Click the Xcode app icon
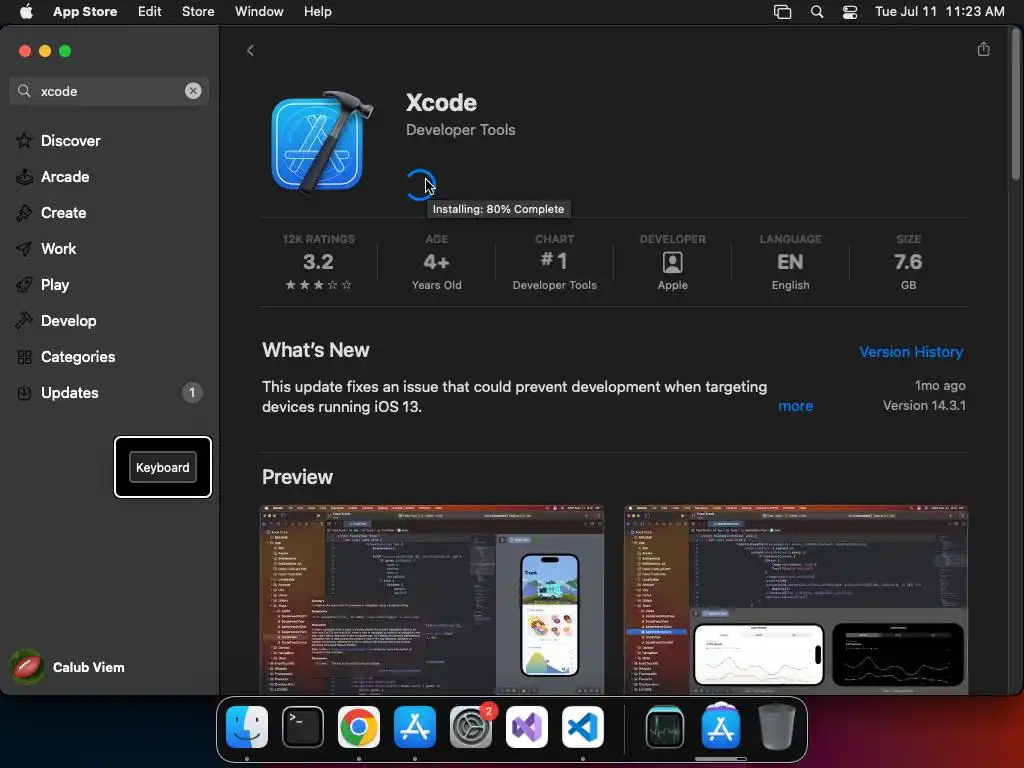The height and width of the screenshot is (768, 1024). (321, 142)
